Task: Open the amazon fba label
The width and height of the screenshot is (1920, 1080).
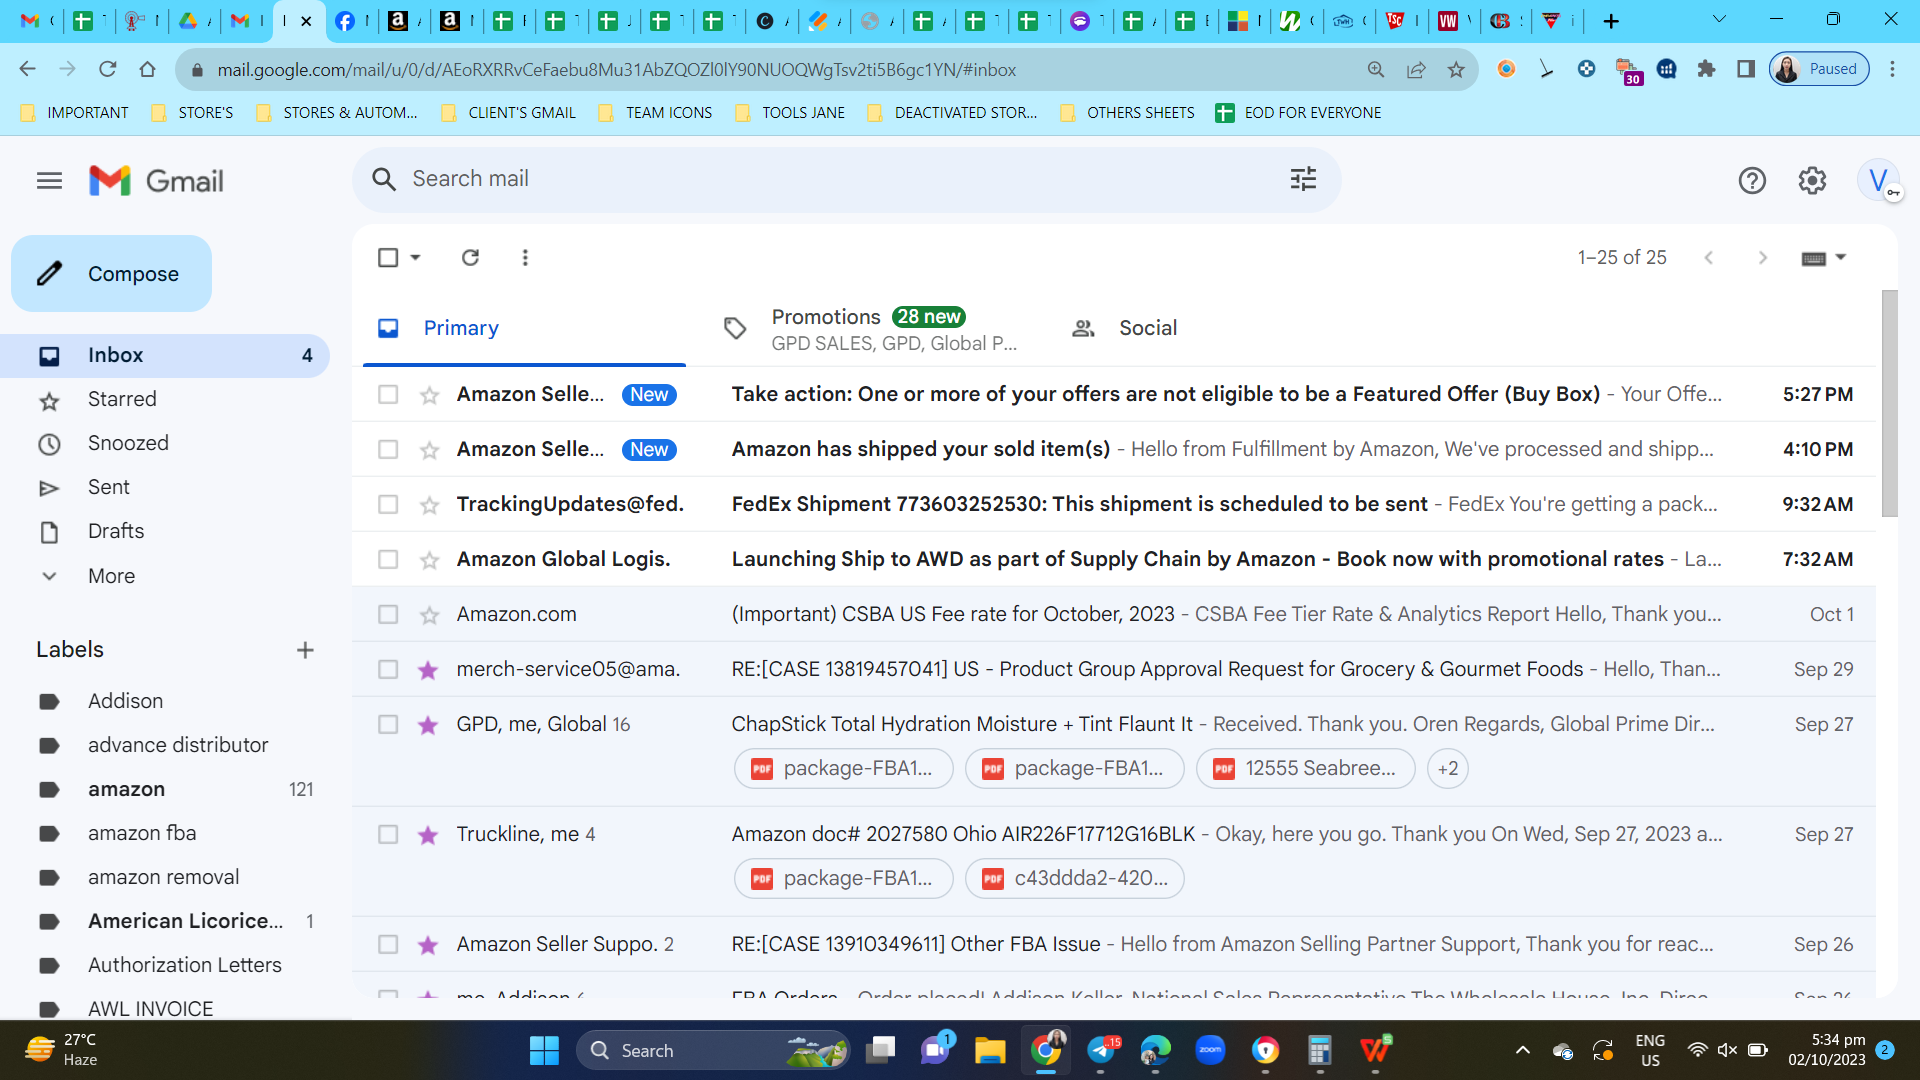Action: coord(142,834)
